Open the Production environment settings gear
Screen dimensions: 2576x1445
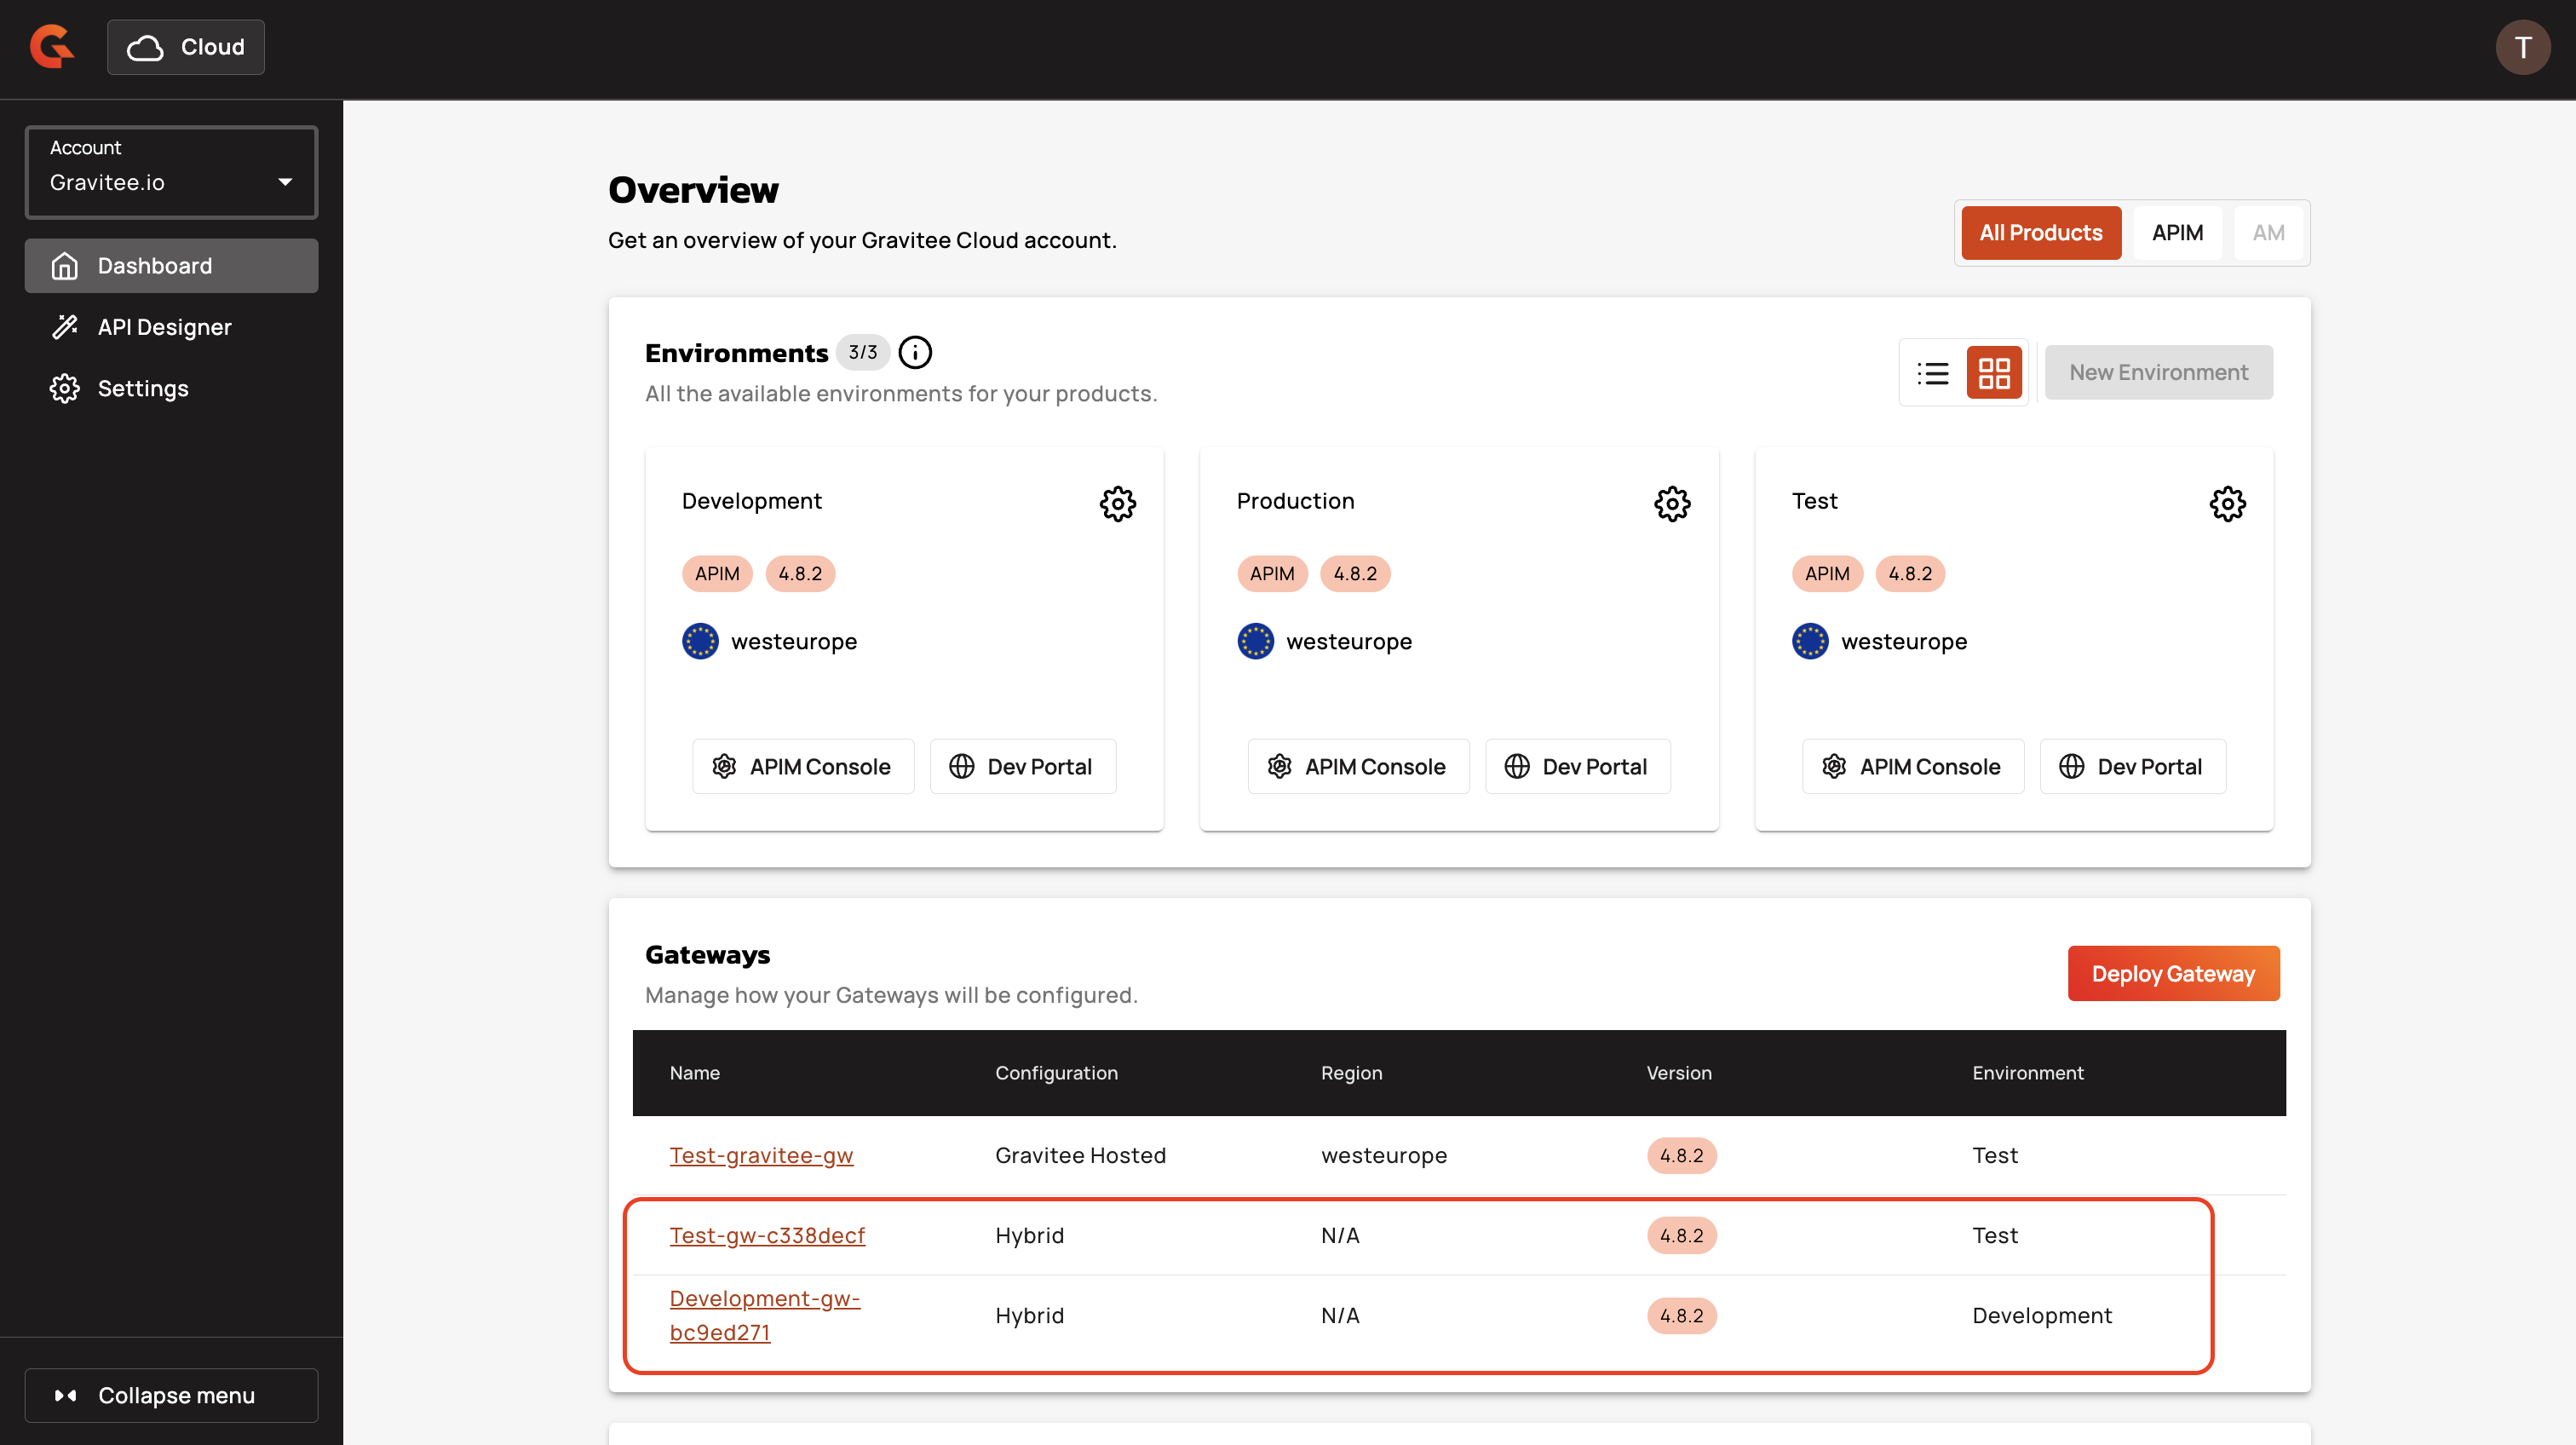pos(1671,503)
